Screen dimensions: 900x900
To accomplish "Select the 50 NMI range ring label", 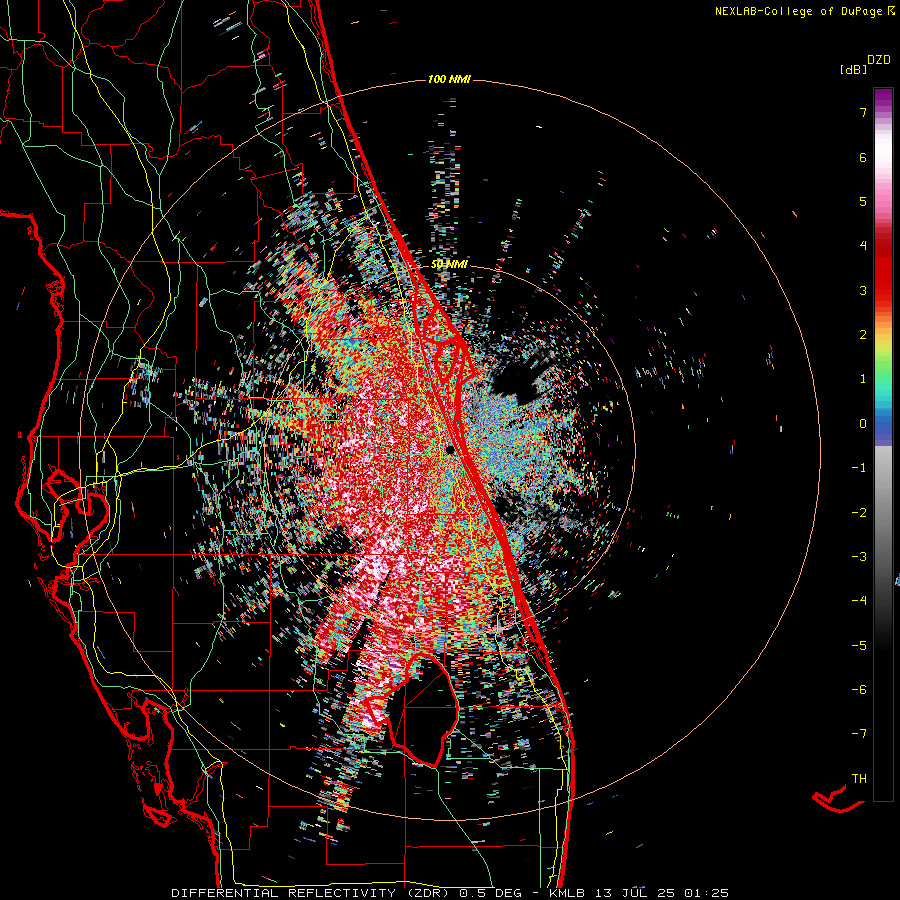I will [x=449, y=265].
